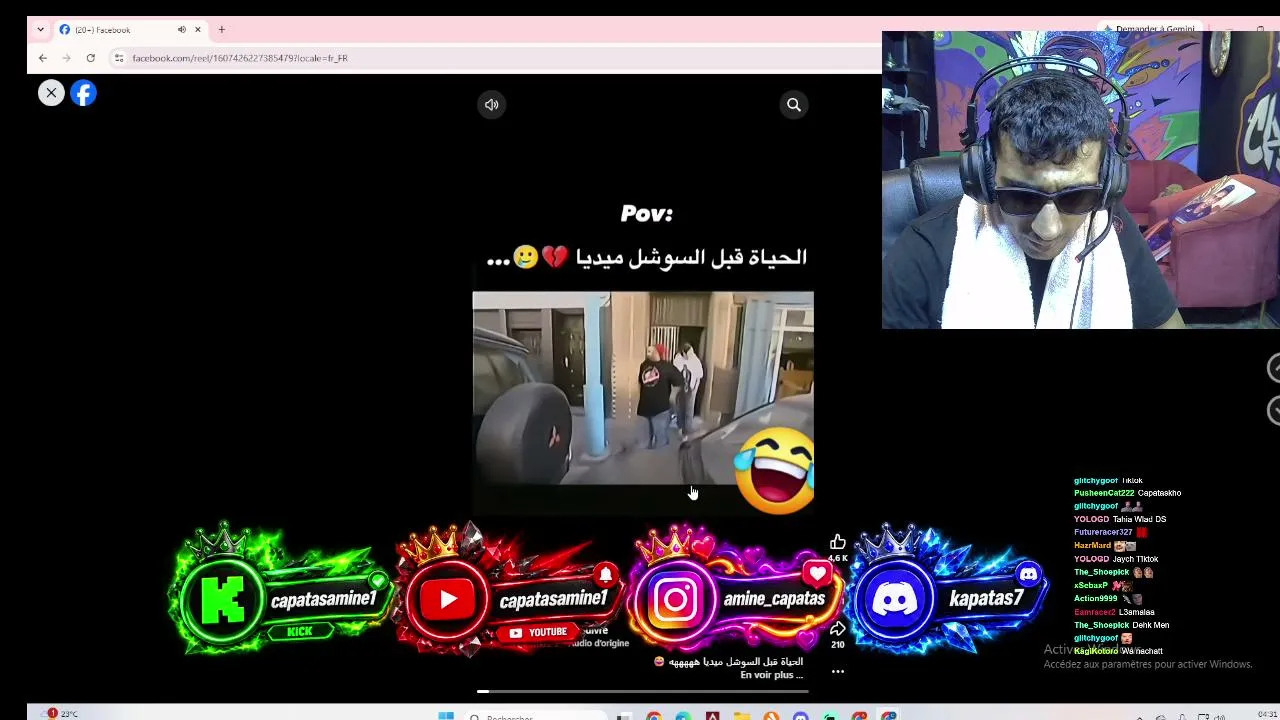Viewport: 1280px width, 720px height.
Task: Go to Facebook home via the logo
Action: (x=83, y=93)
